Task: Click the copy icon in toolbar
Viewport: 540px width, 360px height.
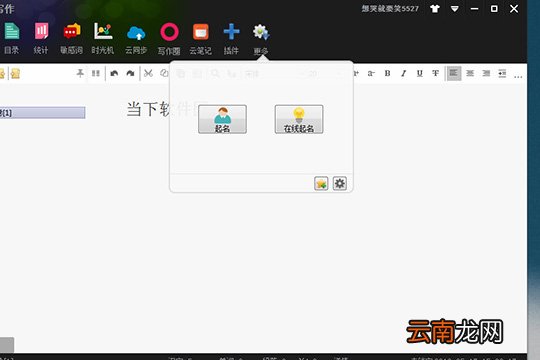Action: point(164,73)
